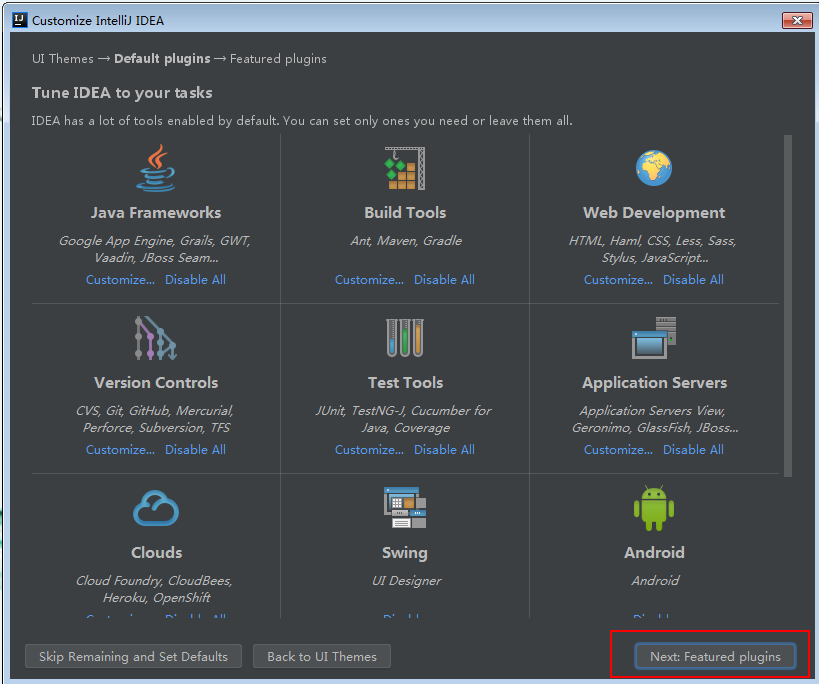Click the 'Tune IDEA to your tasks' heading
The width and height of the screenshot is (819, 684).
click(122, 93)
